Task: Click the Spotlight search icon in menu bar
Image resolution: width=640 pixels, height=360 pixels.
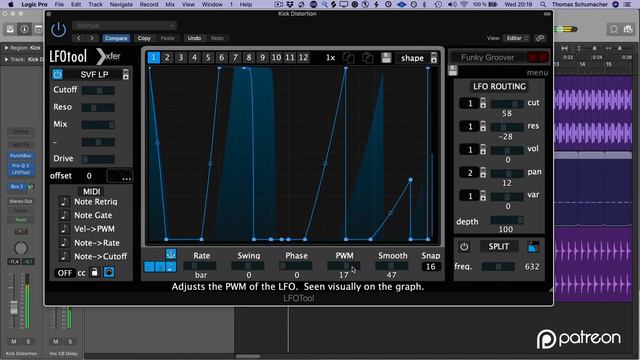Action: coord(543,4)
